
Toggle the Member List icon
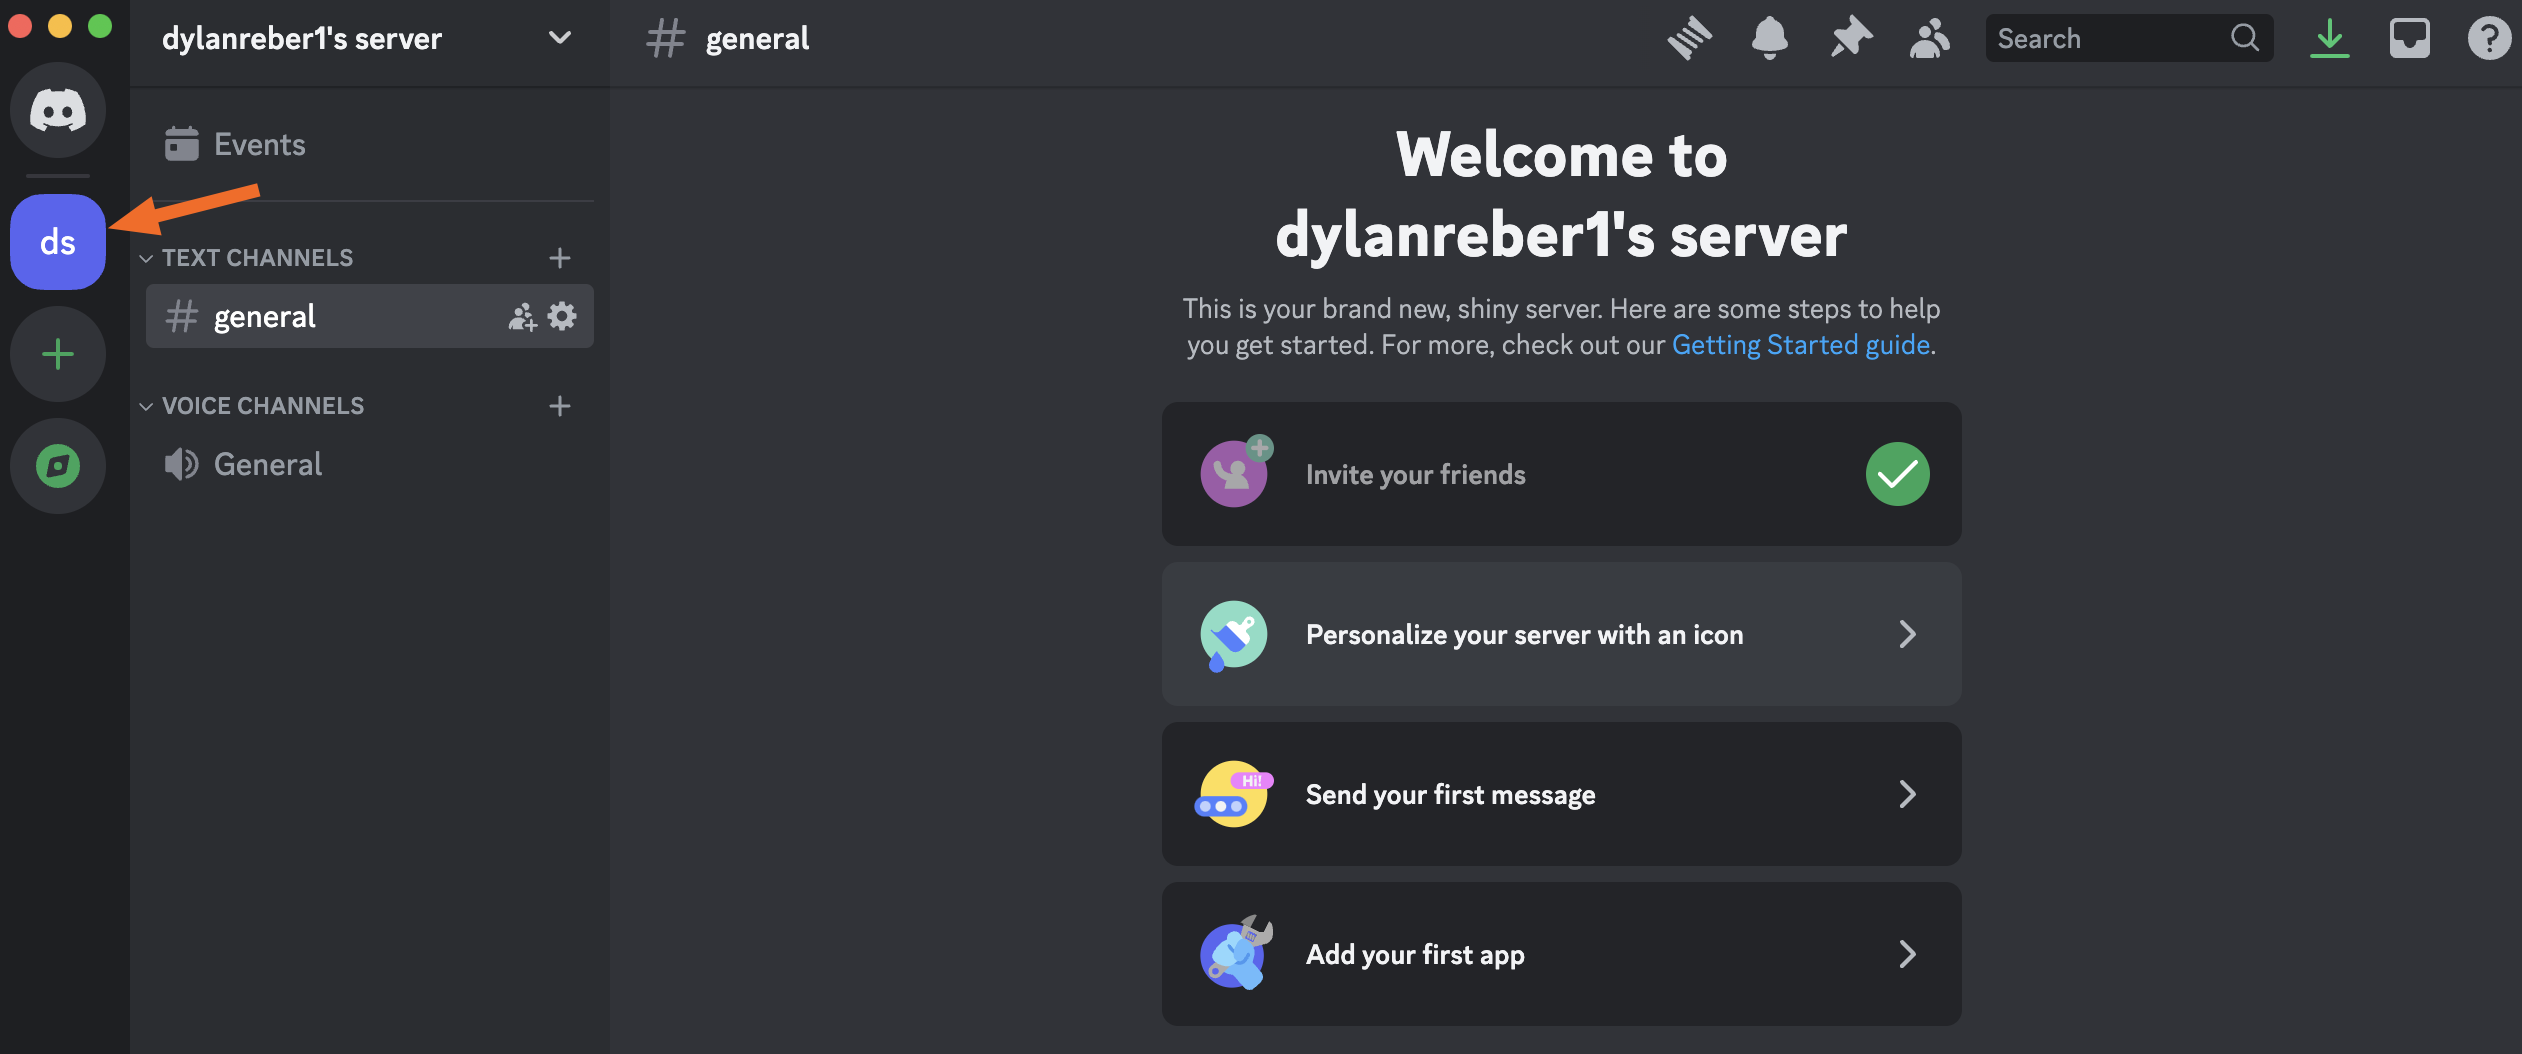[x=1930, y=39]
